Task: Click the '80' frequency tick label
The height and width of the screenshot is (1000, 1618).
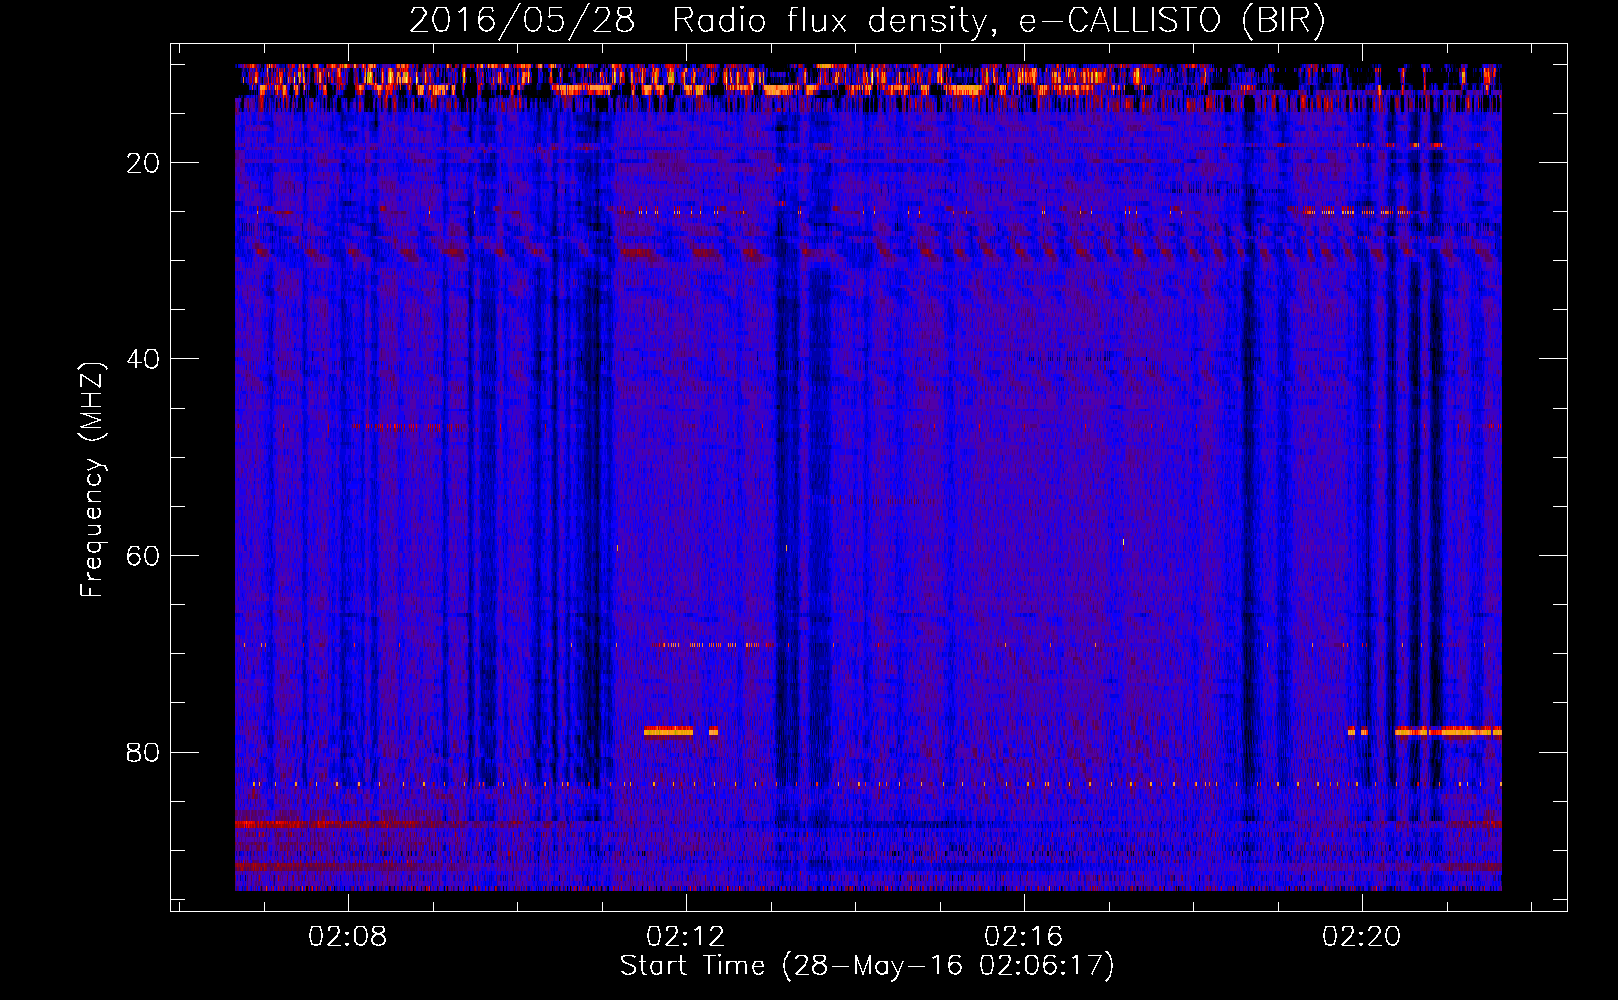Action: 143,752
